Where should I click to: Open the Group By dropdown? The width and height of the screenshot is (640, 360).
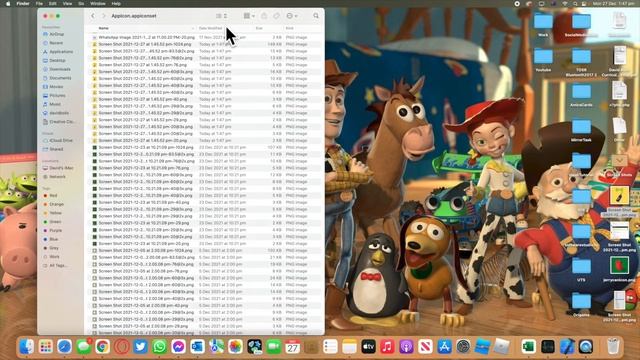click(x=249, y=16)
